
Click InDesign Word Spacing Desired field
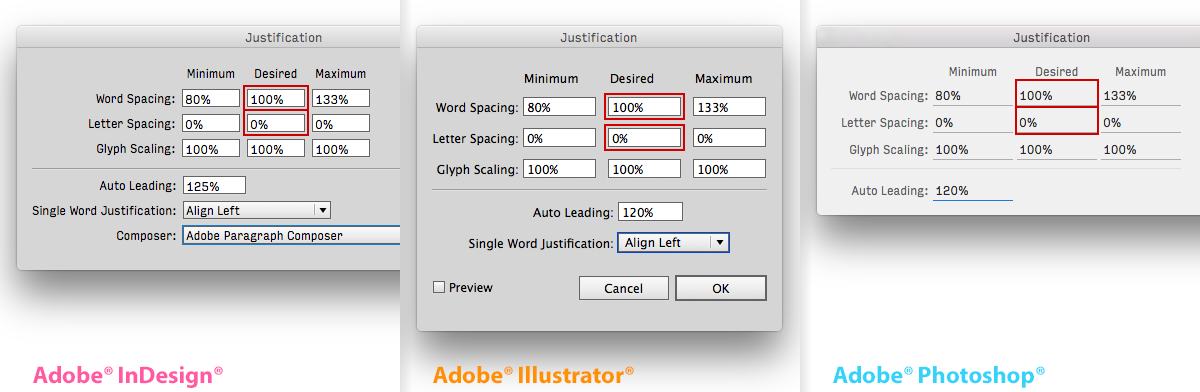[x=276, y=98]
